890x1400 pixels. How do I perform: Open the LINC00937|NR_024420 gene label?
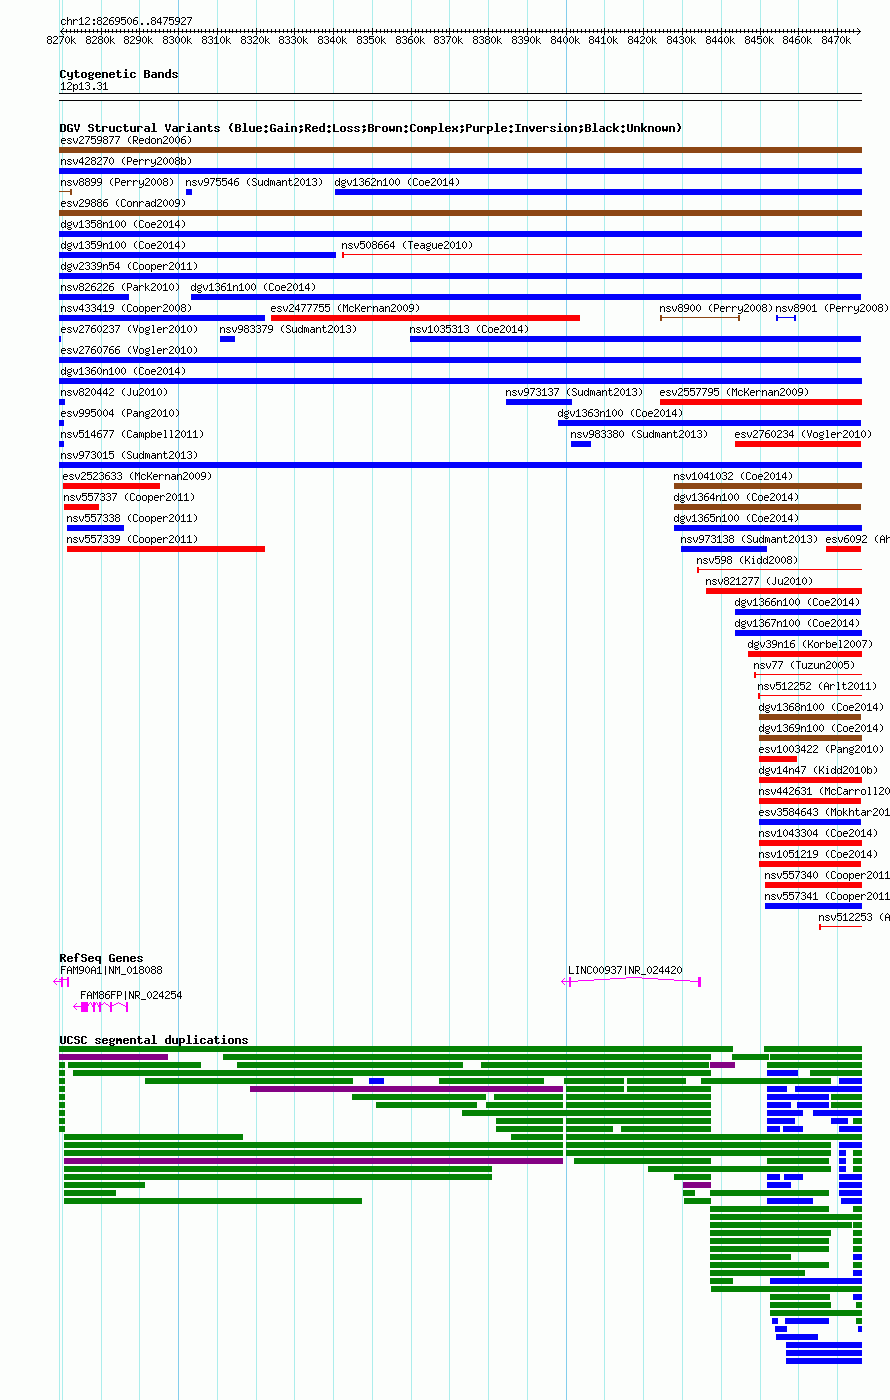coord(626,970)
